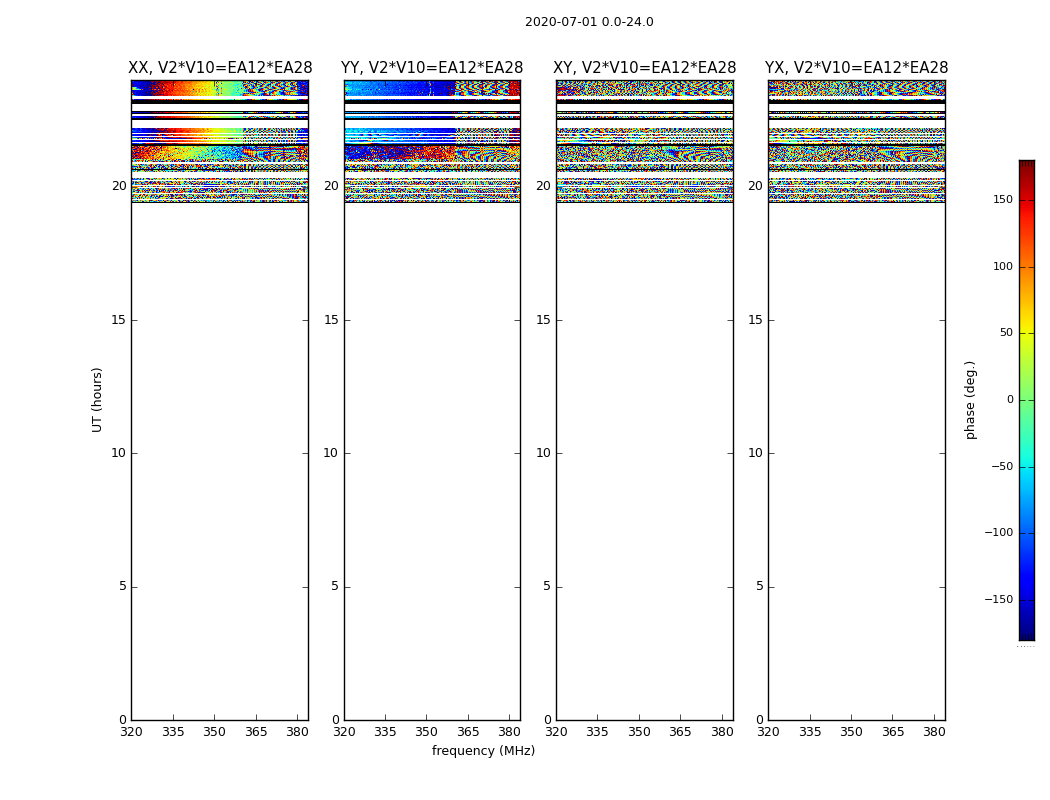Click the 380 x-tick under YX panel

pos(934,732)
